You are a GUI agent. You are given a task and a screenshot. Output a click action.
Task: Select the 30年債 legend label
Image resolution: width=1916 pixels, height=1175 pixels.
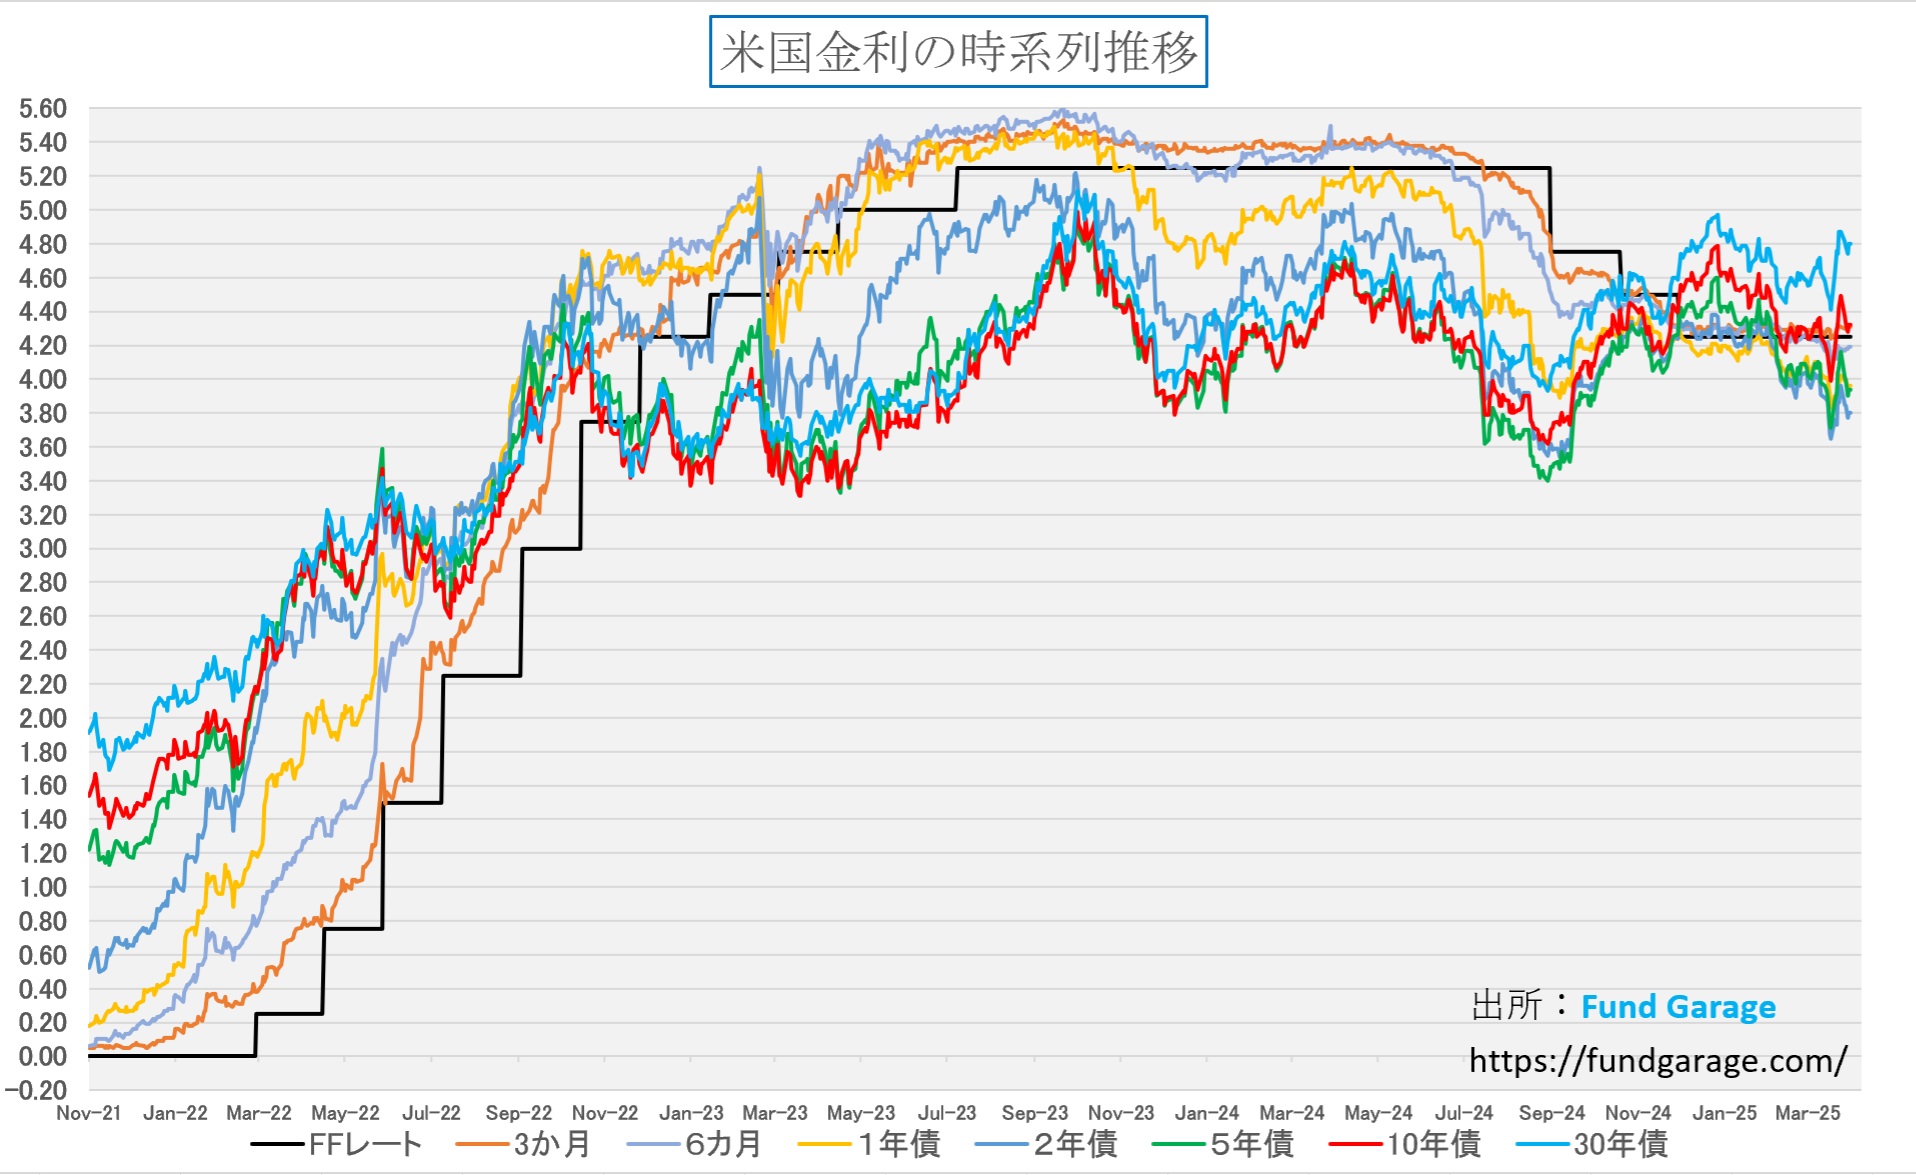point(1620,1144)
